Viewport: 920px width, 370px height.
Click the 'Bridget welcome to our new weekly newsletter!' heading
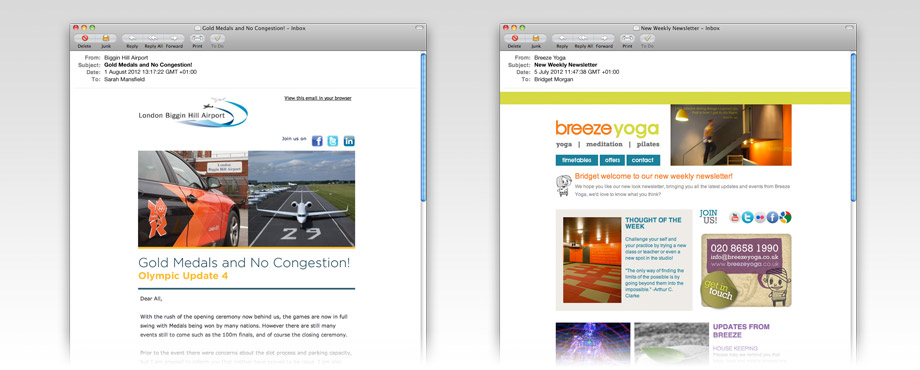pos(654,176)
